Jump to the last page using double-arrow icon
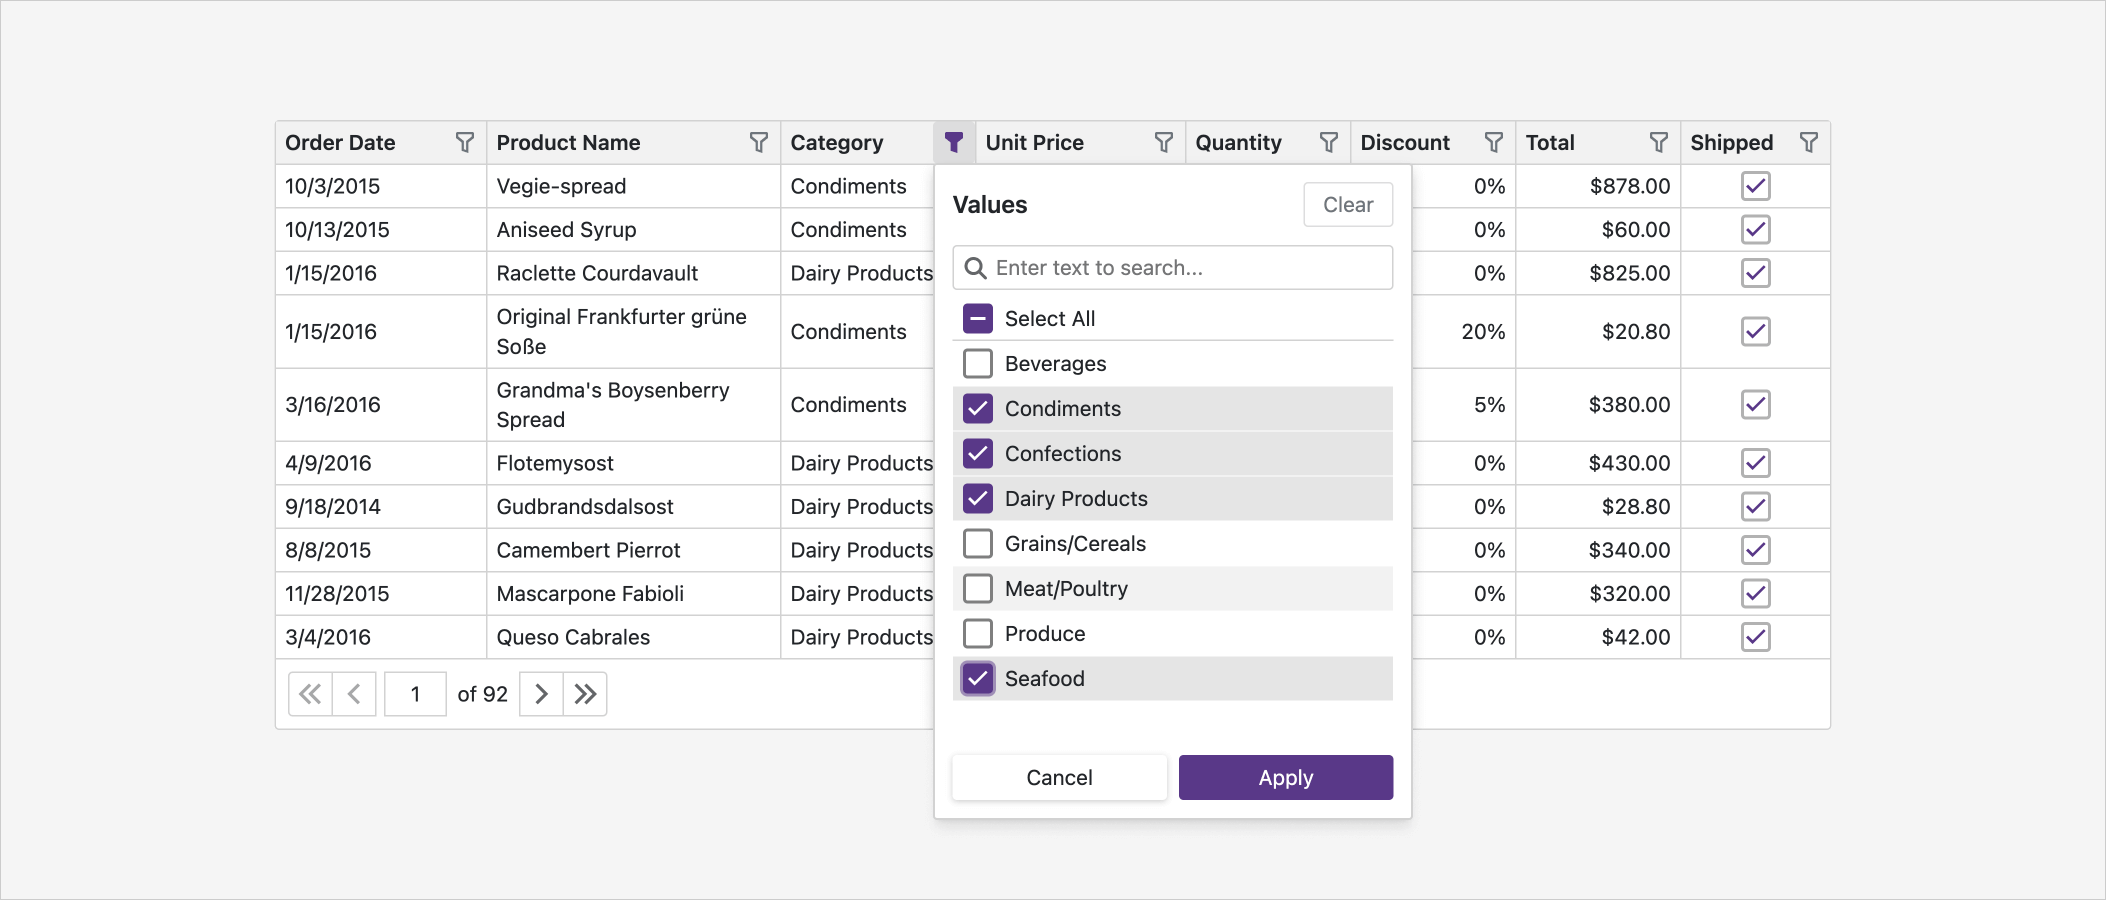Viewport: 2106px width, 900px height. [x=586, y=693]
